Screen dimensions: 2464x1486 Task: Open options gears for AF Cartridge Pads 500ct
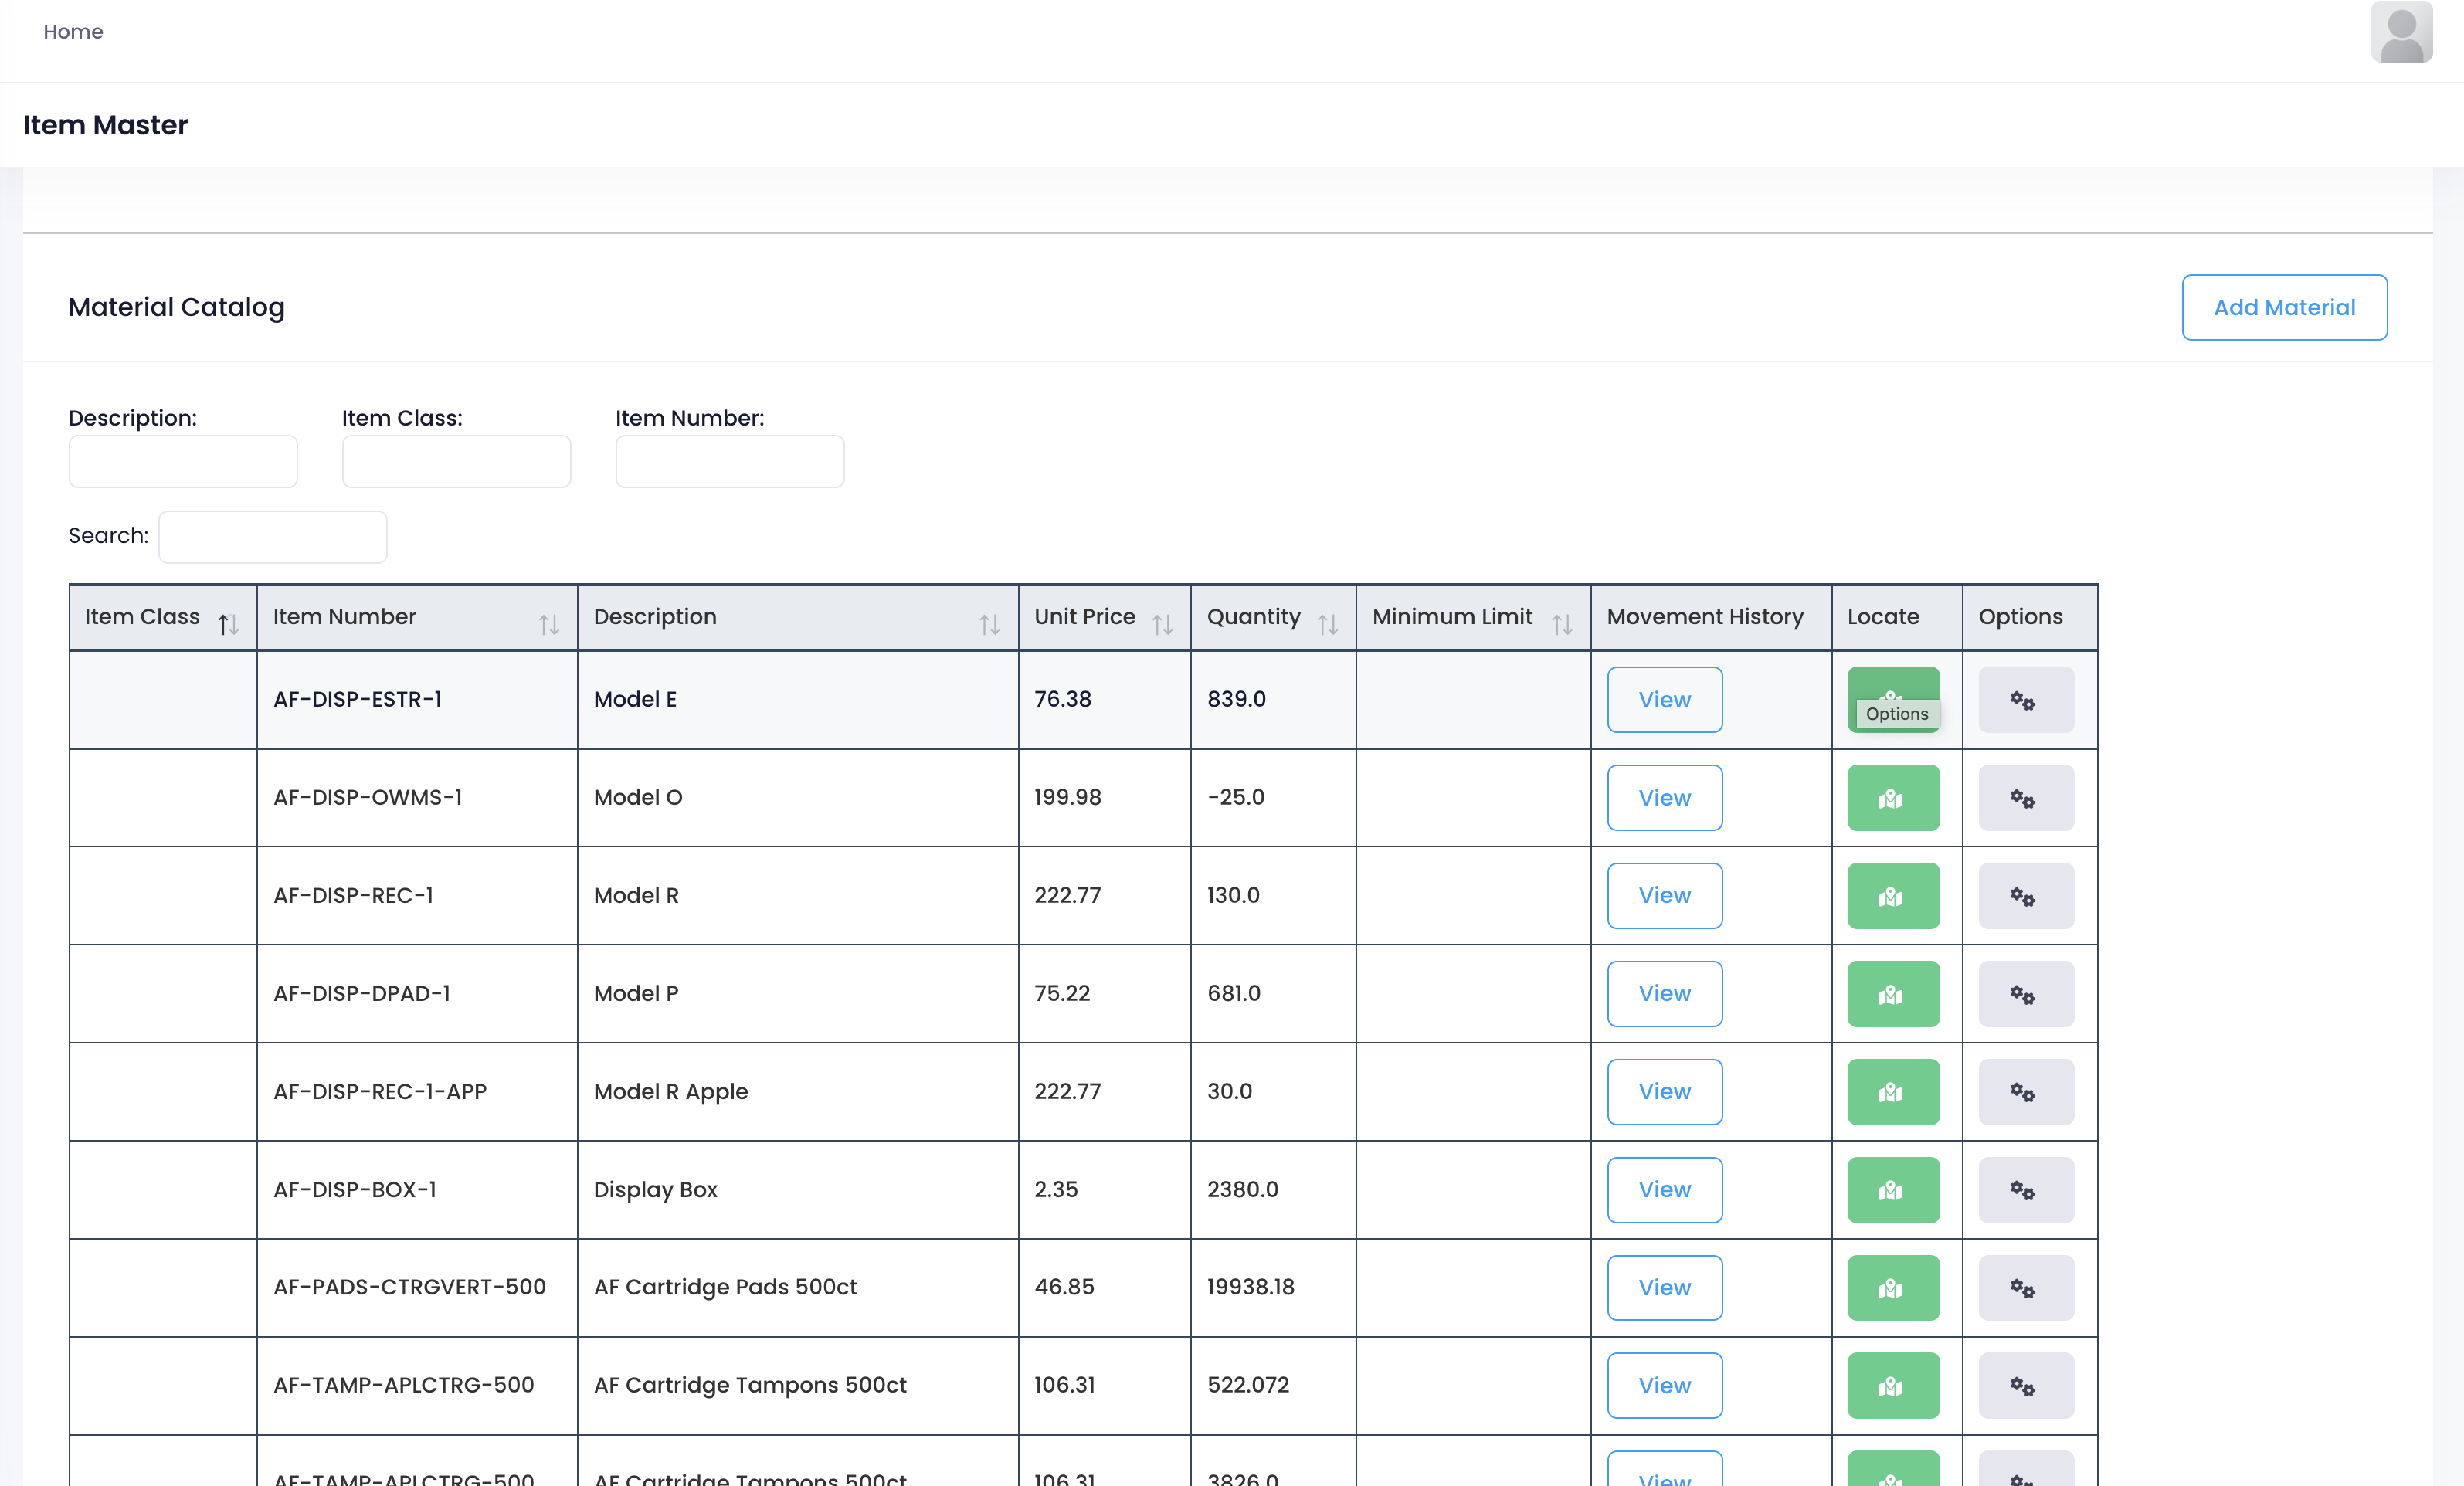(2025, 1287)
